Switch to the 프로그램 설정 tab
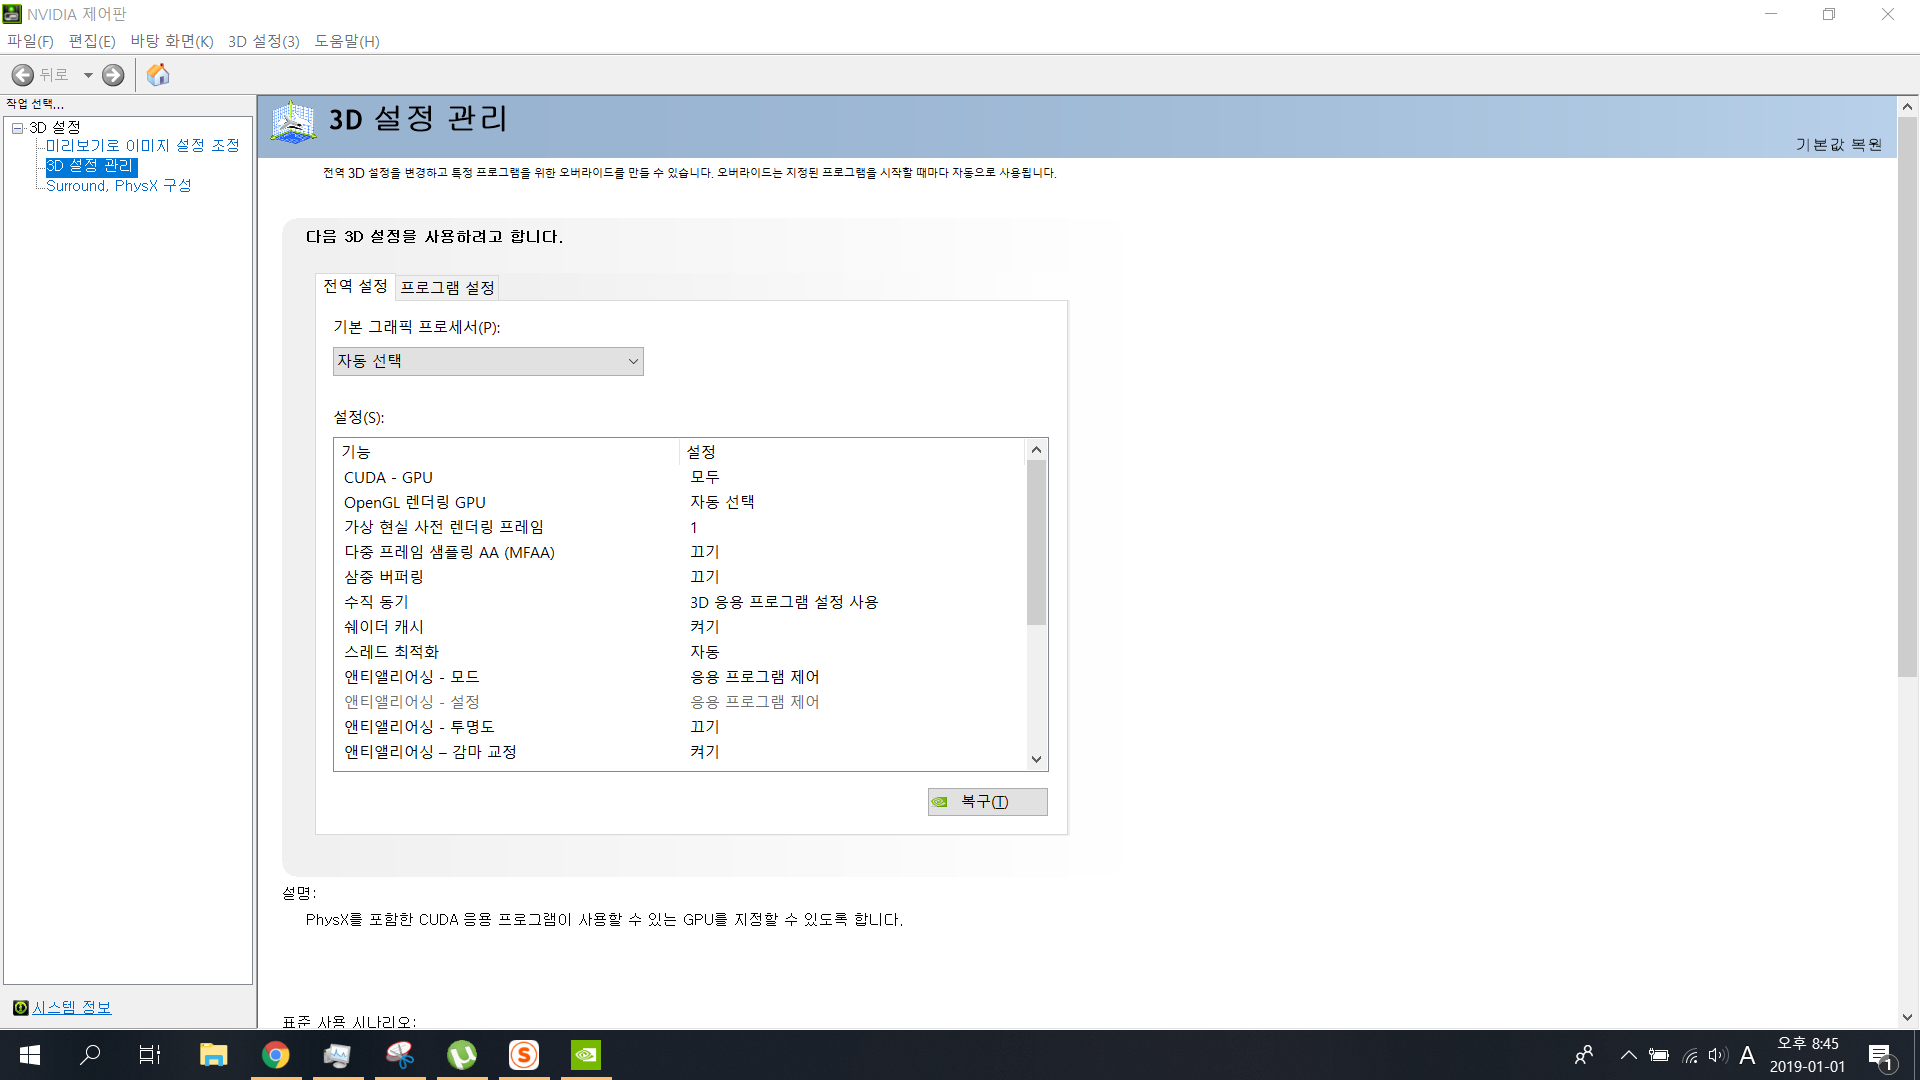1920x1080 pixels. click(x=447, y=288)
